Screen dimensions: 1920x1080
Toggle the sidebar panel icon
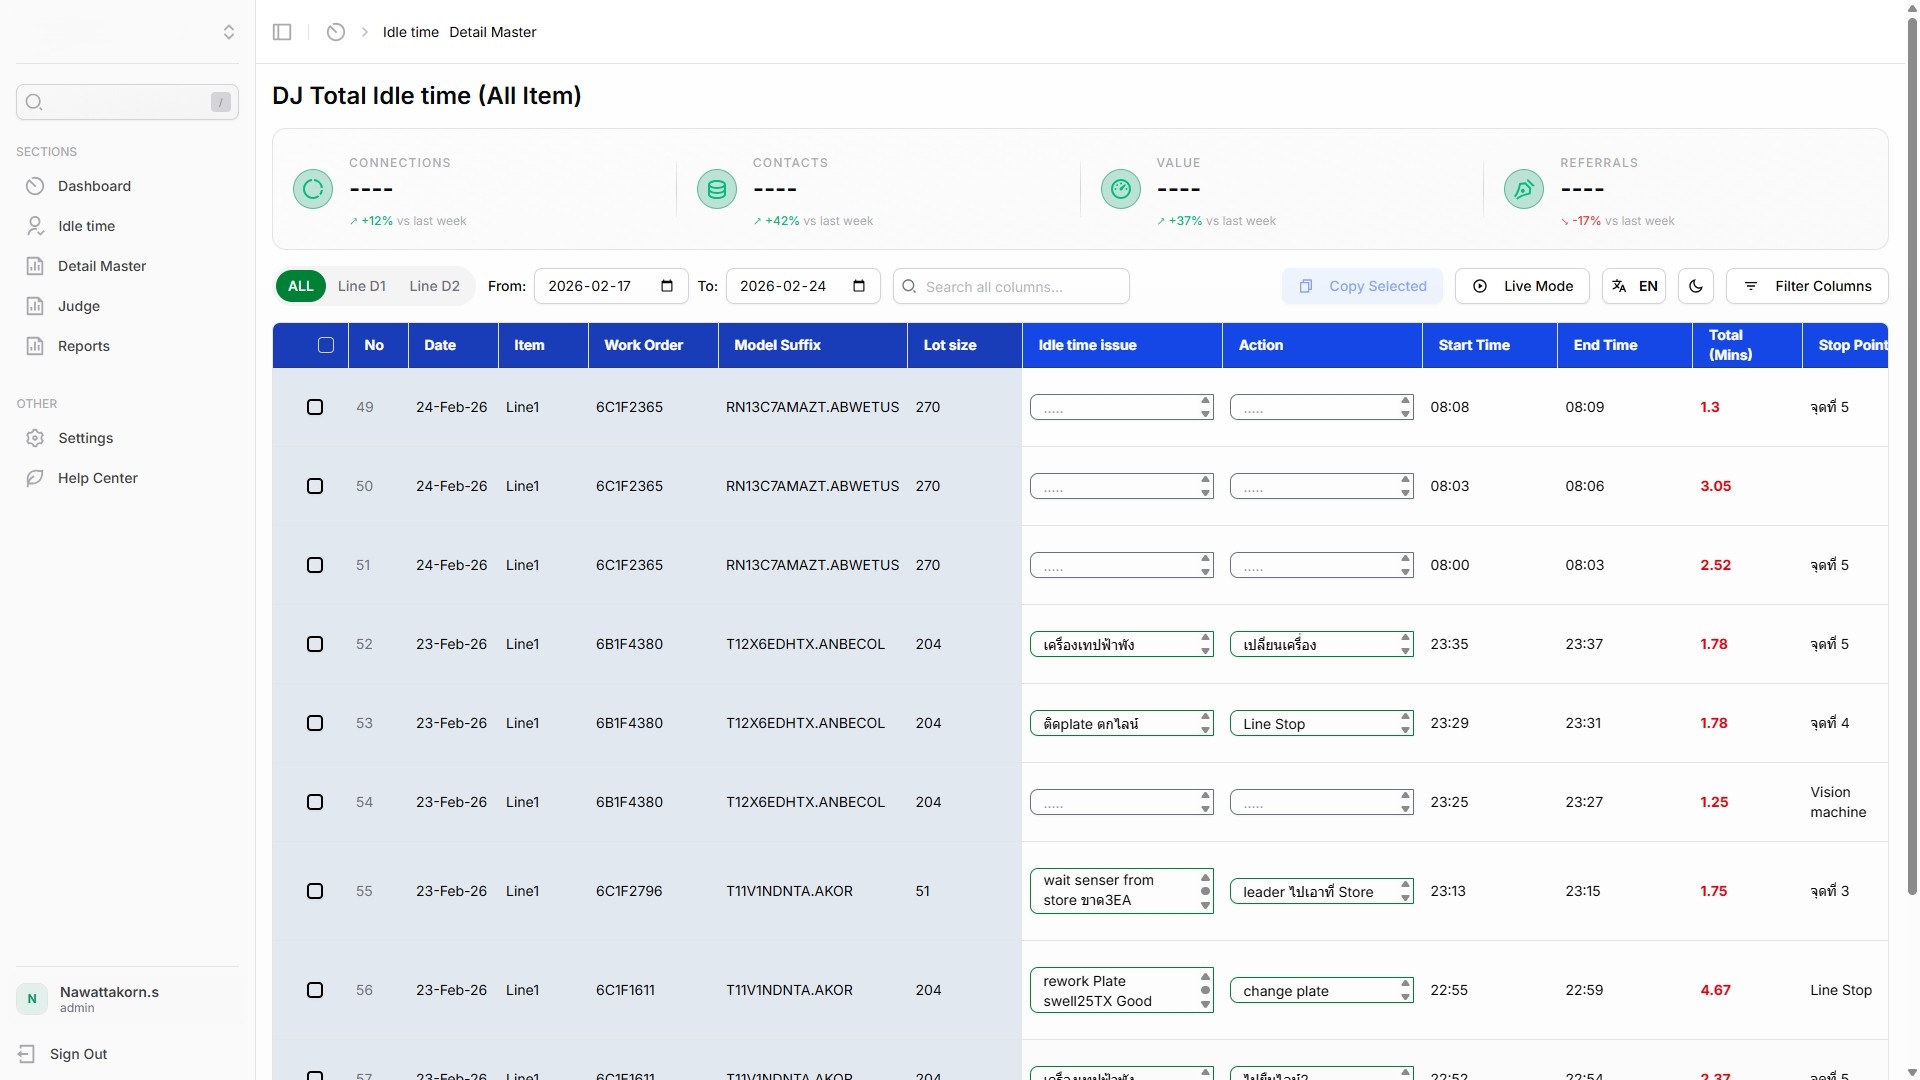pyautogui.click(x=282, y=32)
